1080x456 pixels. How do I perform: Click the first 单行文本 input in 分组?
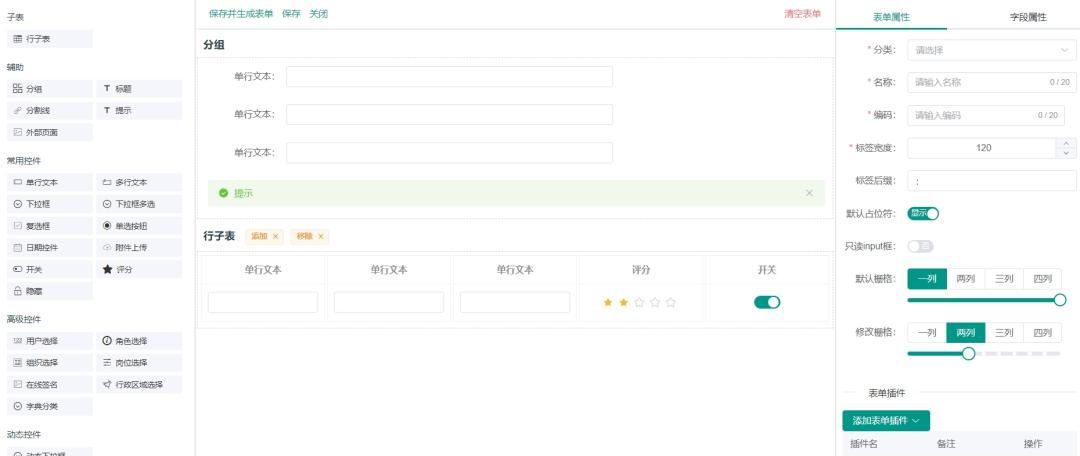(x=449, y=76)
